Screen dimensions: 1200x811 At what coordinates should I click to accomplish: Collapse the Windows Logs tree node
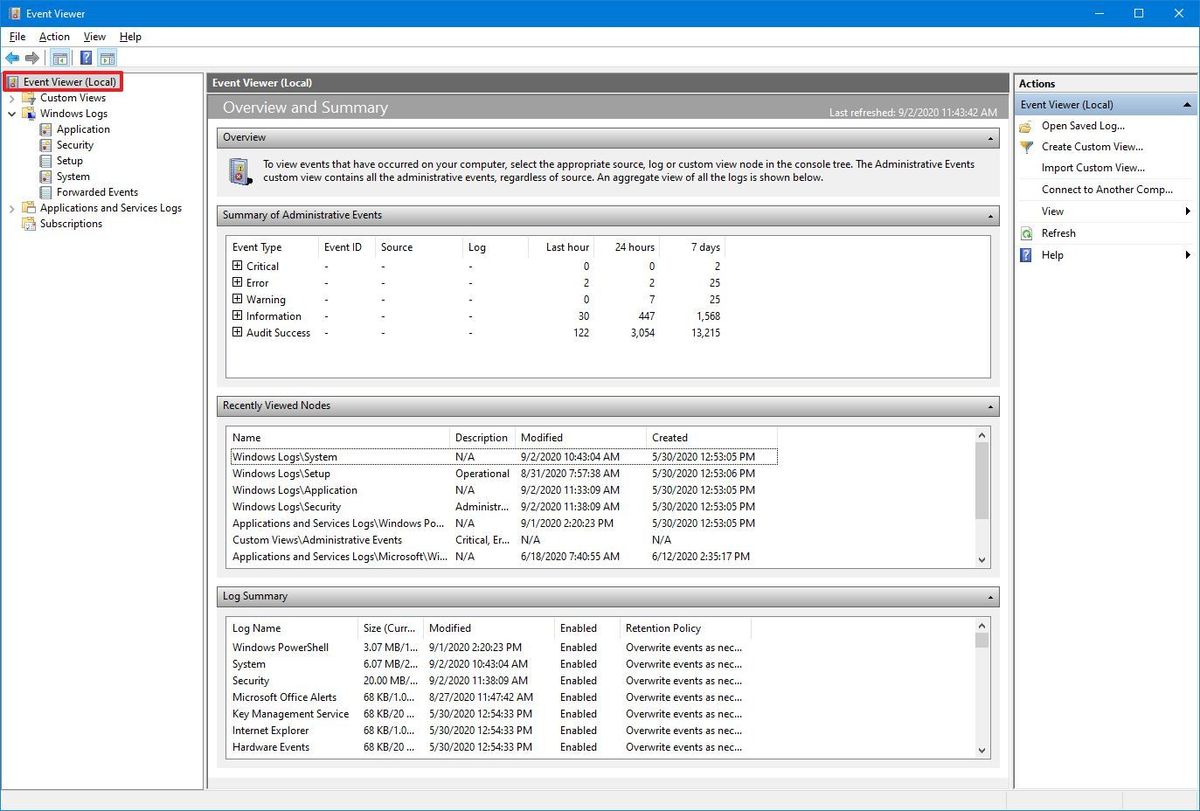(x=11, y=113)
